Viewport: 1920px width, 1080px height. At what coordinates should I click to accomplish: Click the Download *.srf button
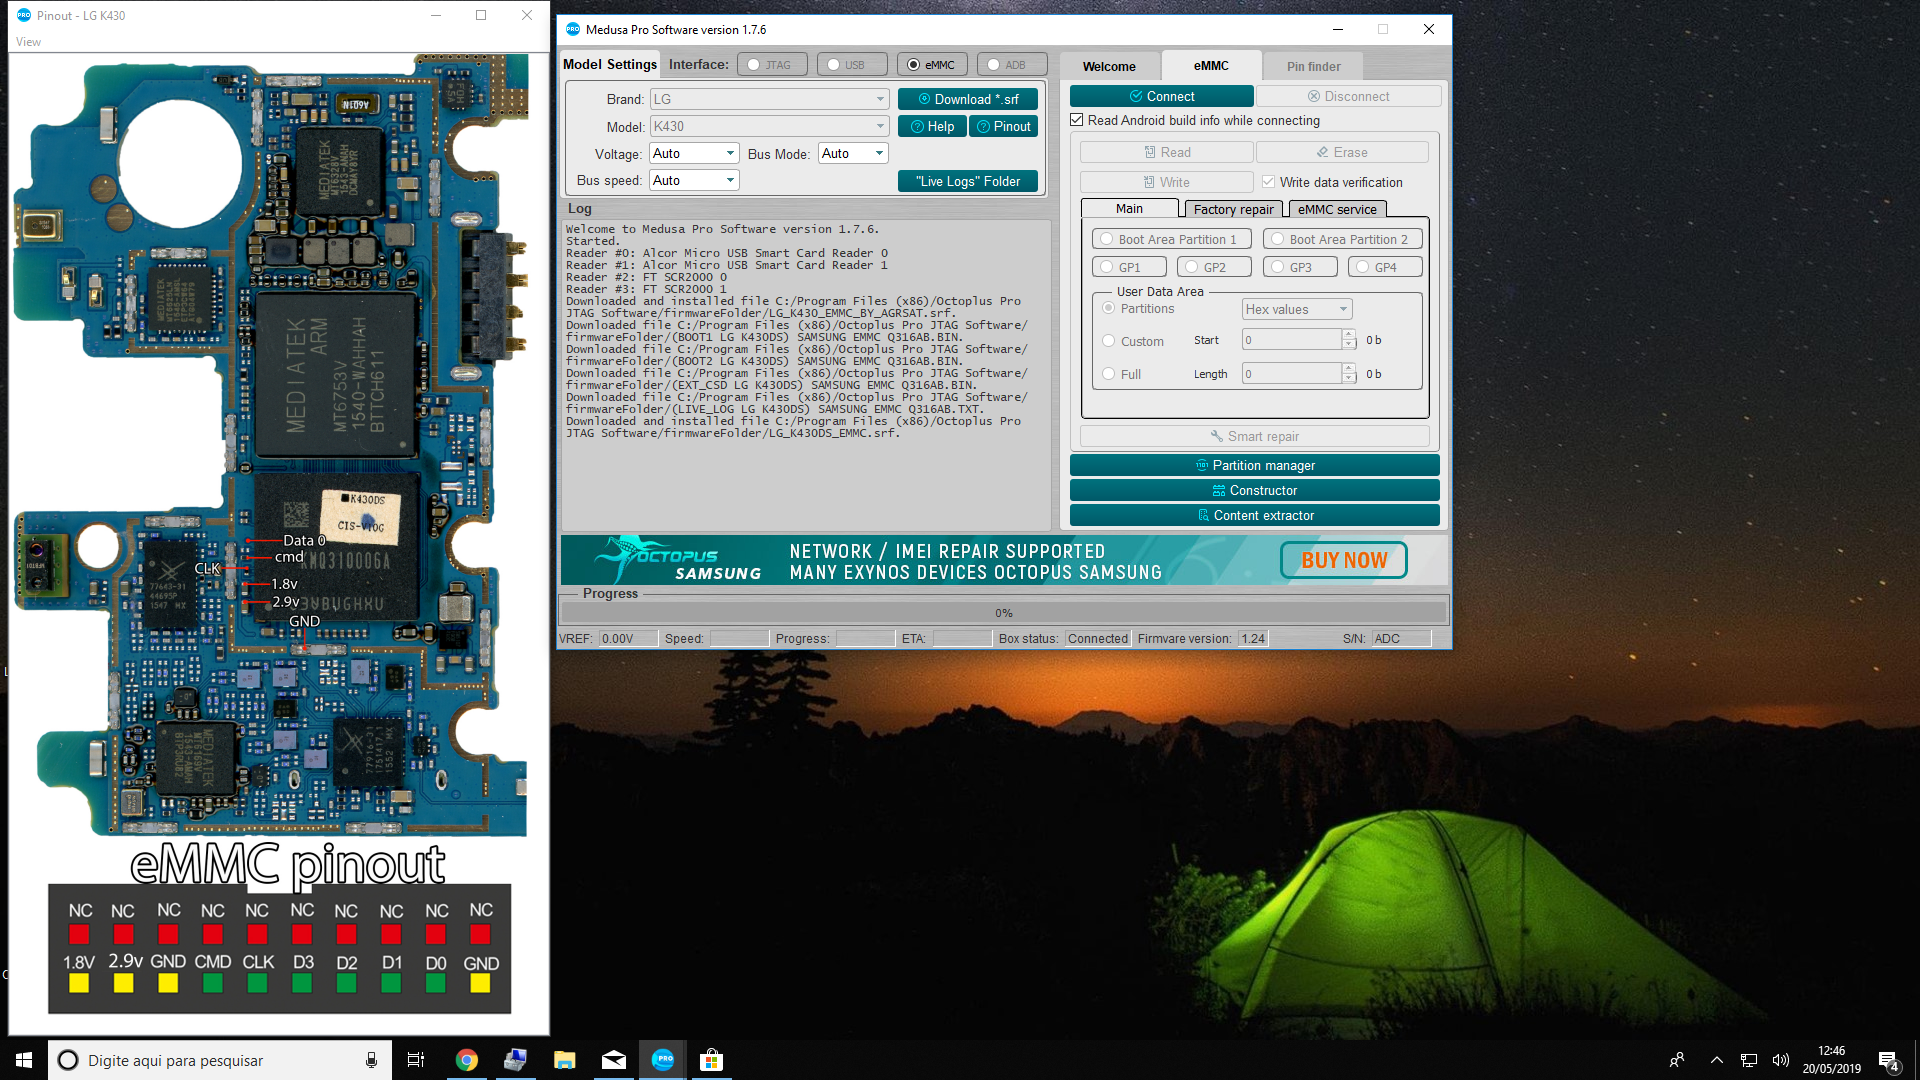click(967, 99)
